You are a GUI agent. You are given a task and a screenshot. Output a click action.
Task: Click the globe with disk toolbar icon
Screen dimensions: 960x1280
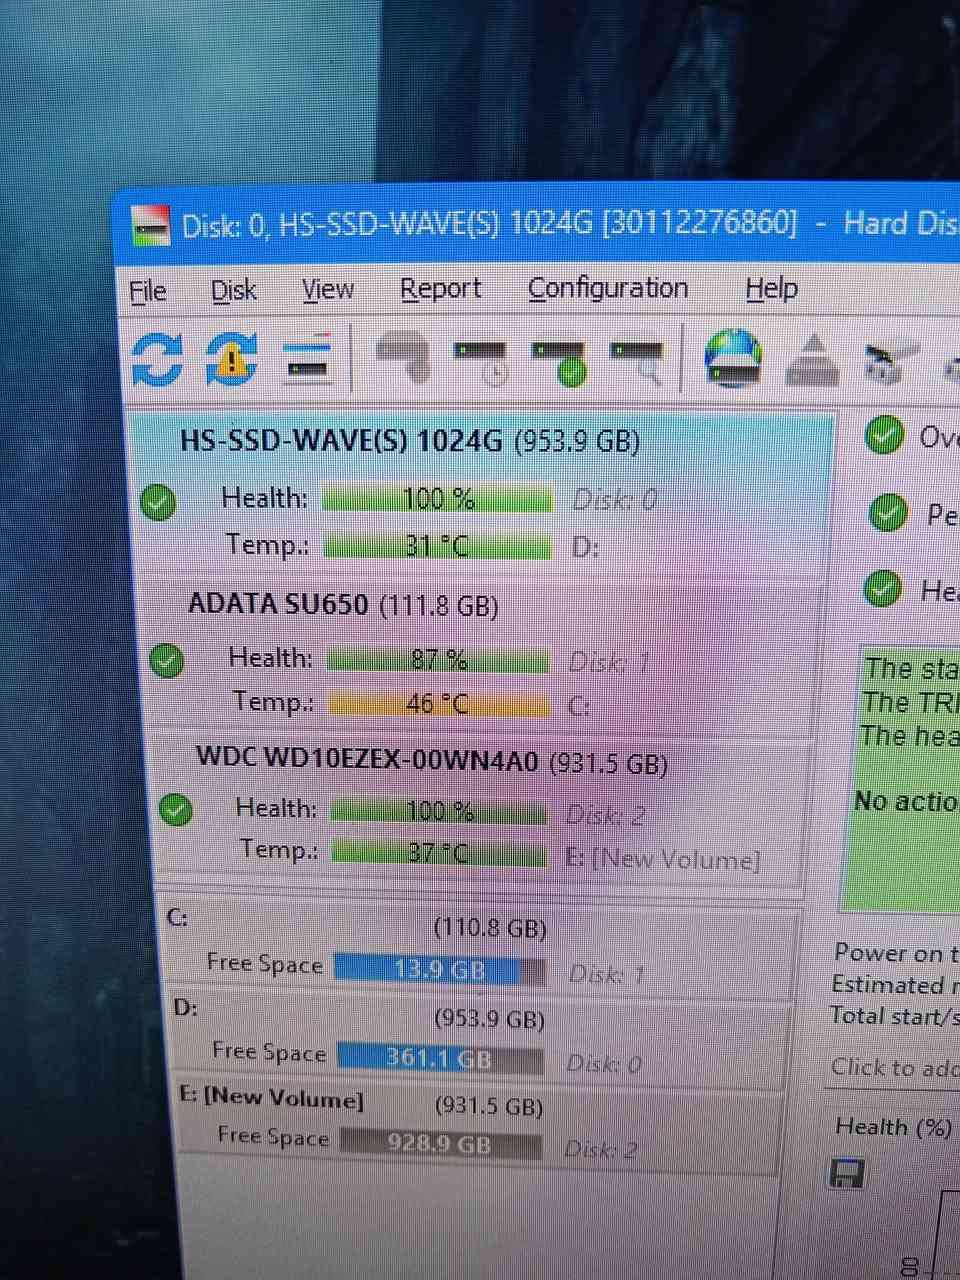coord(733,358)
